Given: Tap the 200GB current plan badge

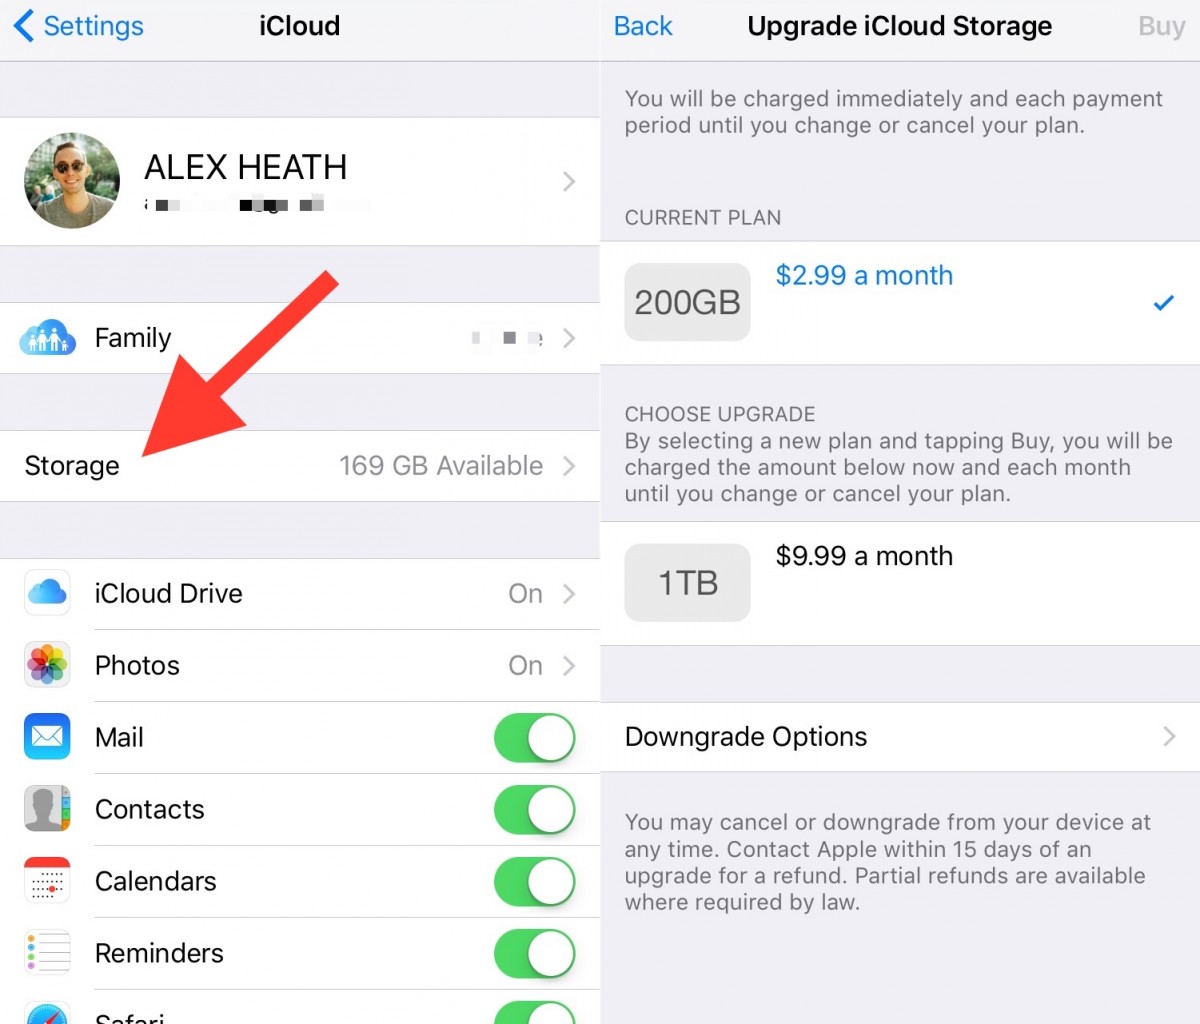Looking at the screenshot, I should 687,302.
